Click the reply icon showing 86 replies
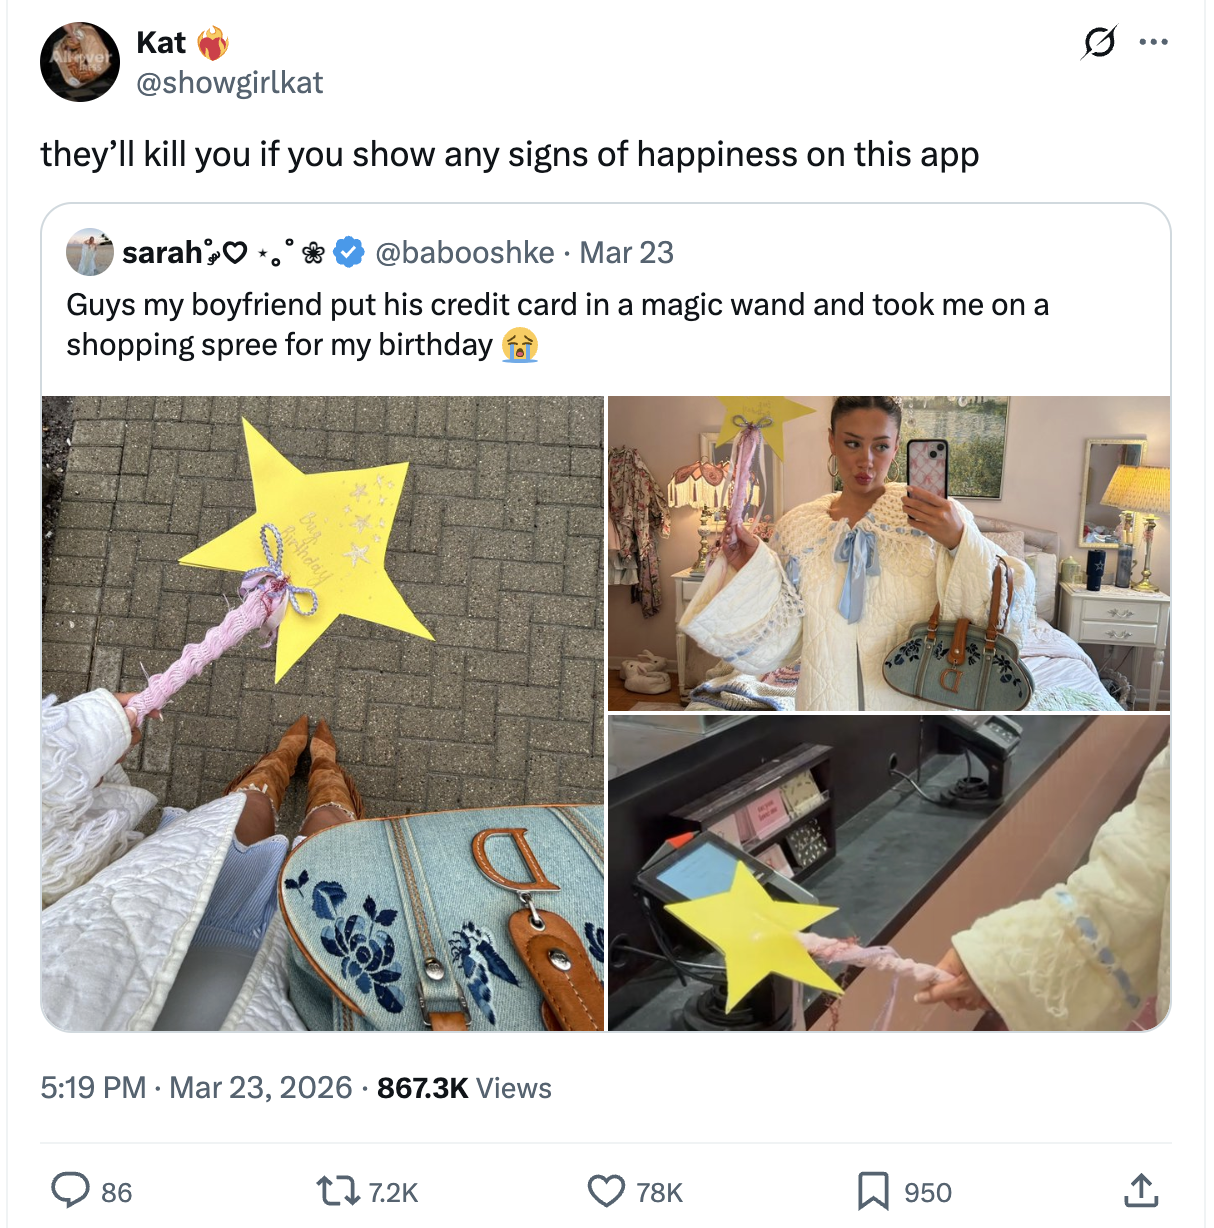This screenshot has width=1214, height=1228. (72, 1191)
